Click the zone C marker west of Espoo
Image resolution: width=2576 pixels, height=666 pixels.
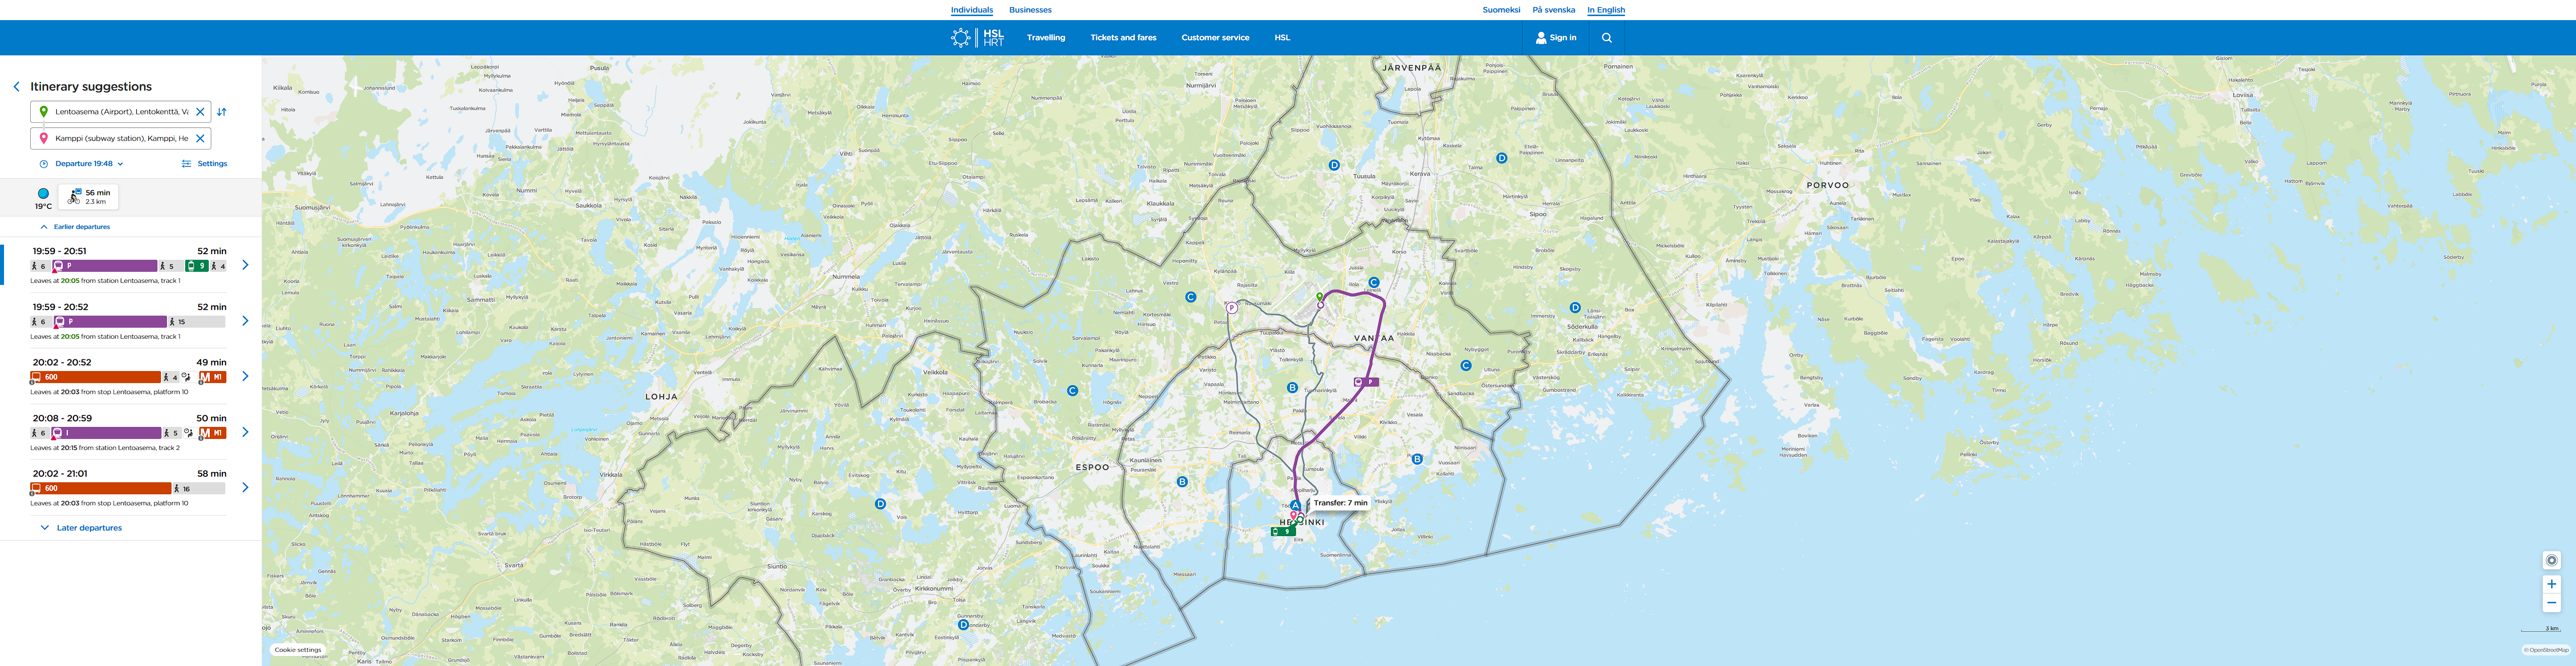tap(1072, 391)
